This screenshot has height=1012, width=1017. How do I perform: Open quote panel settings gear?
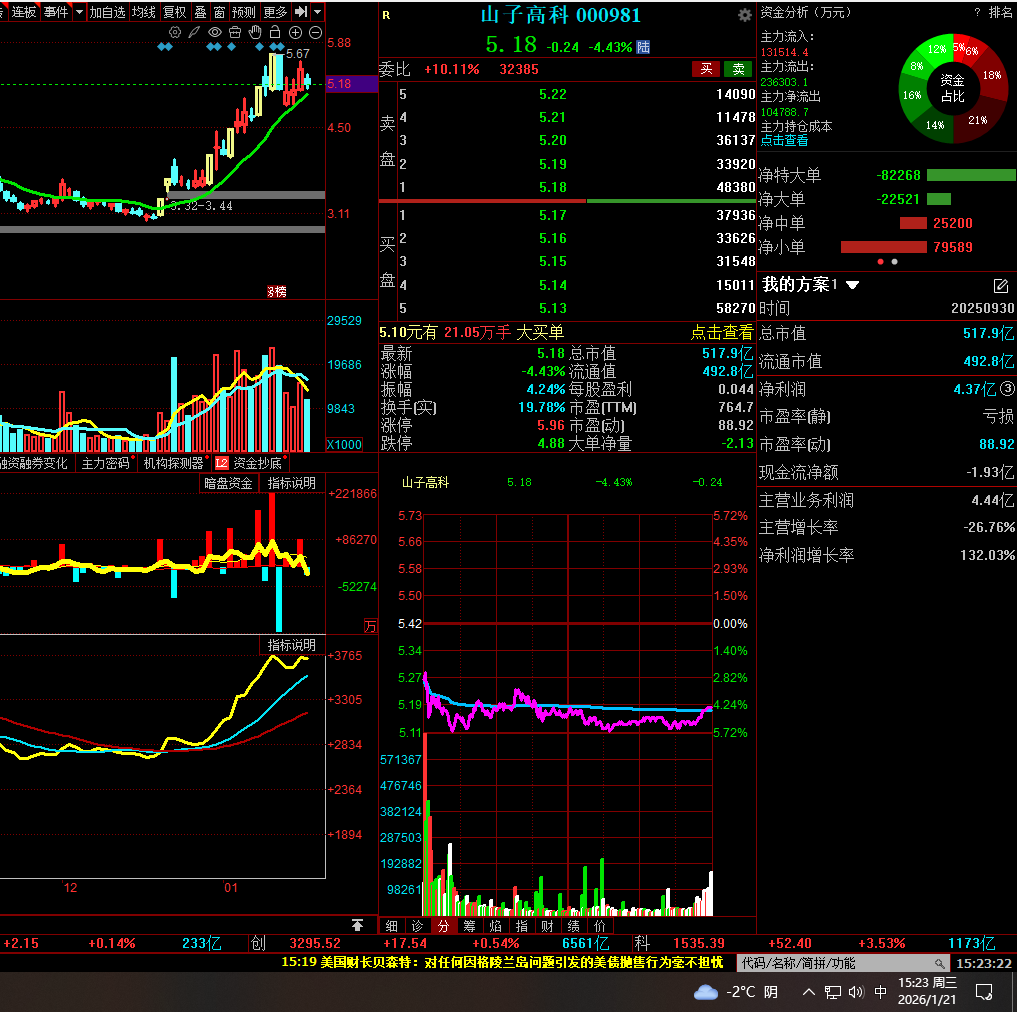745,15
